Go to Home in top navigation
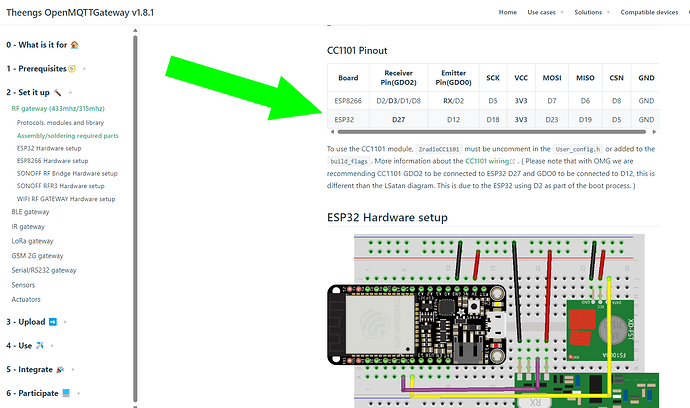Image resolution: width=690 pixels, height=408 pixels. 507,12
